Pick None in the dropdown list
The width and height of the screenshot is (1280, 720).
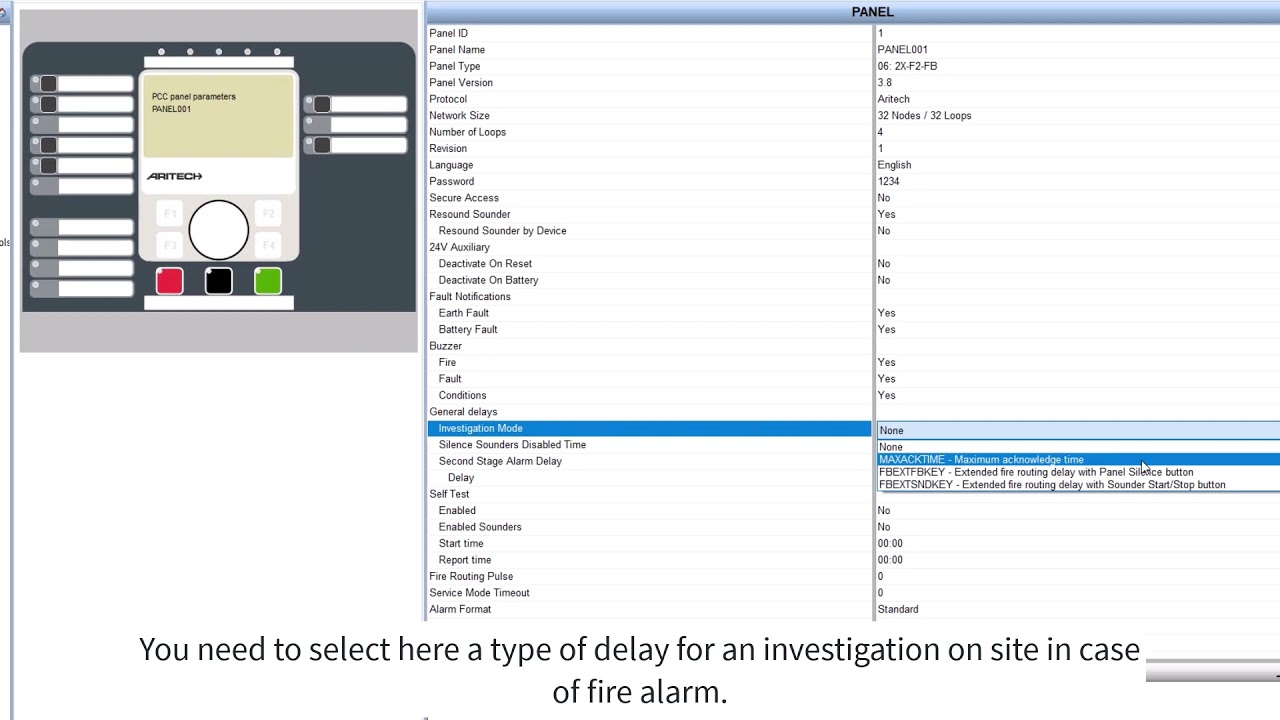[1078, 447]
